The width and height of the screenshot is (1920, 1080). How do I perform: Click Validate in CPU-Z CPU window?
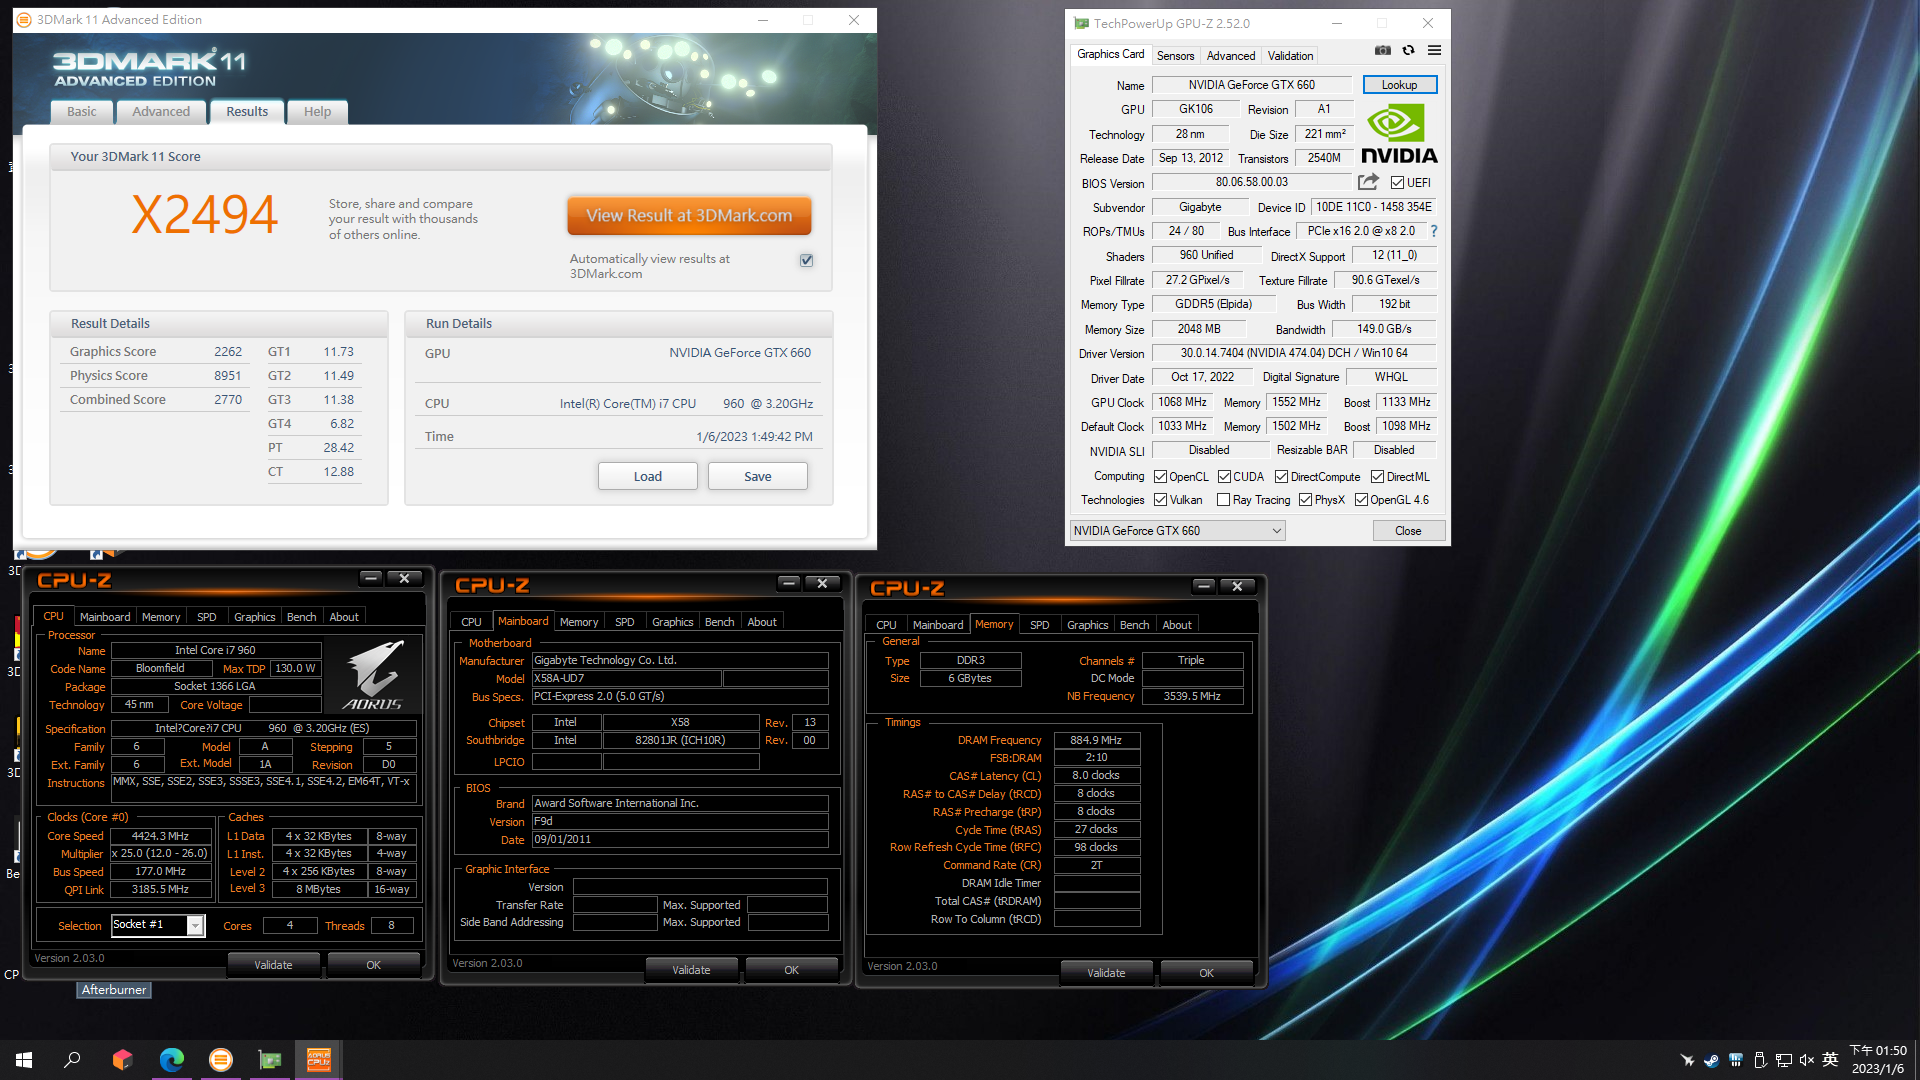[x=273, y=965]
